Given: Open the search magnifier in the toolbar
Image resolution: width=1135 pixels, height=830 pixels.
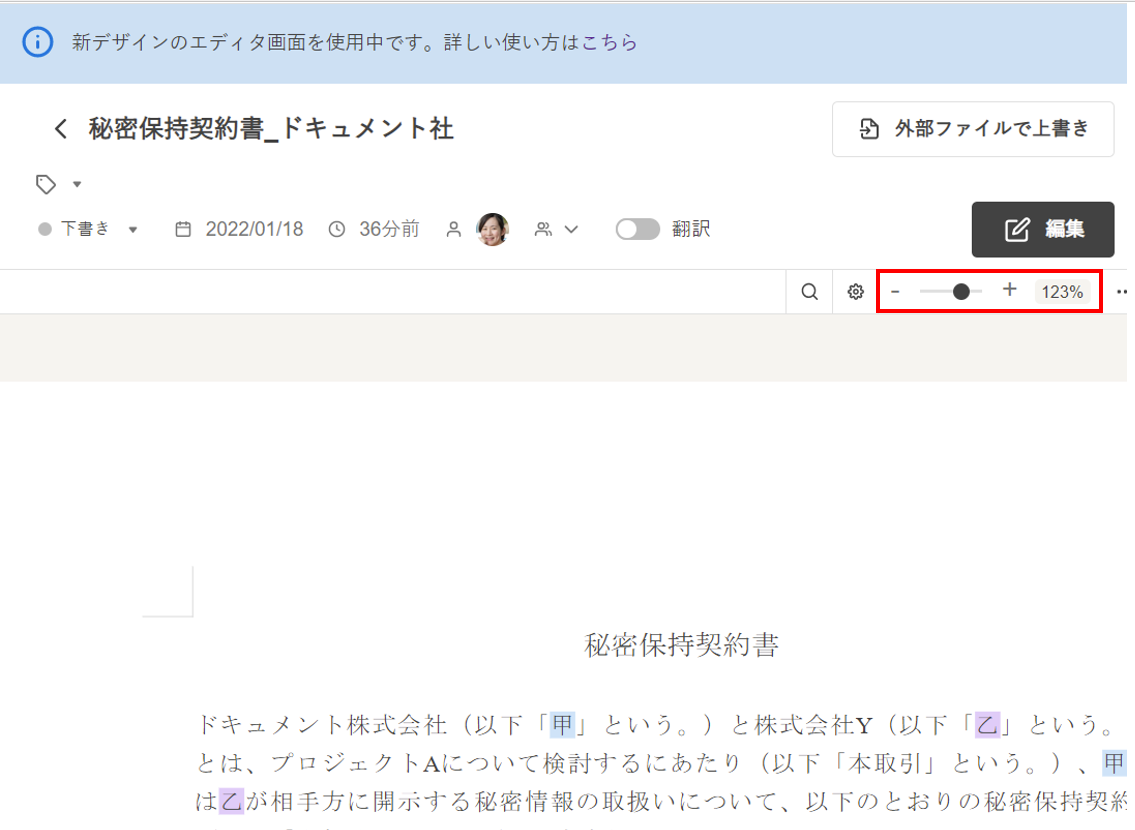Looking at the screenshot, I should click(x=810, y=292).
